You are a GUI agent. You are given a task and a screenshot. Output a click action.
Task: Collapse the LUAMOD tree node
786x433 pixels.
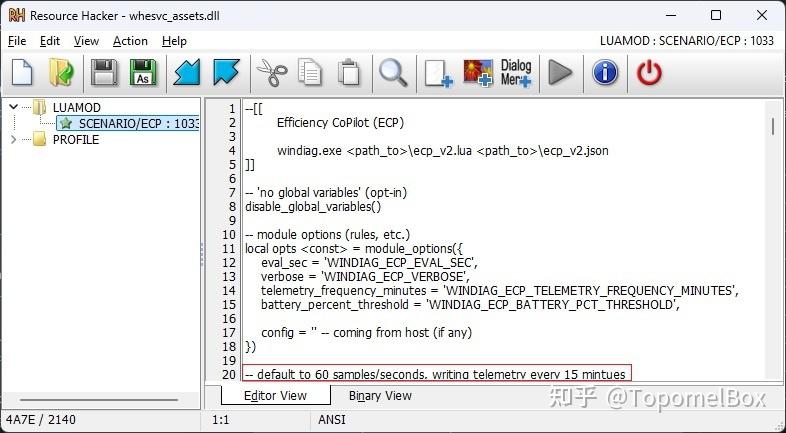(14, 107)
